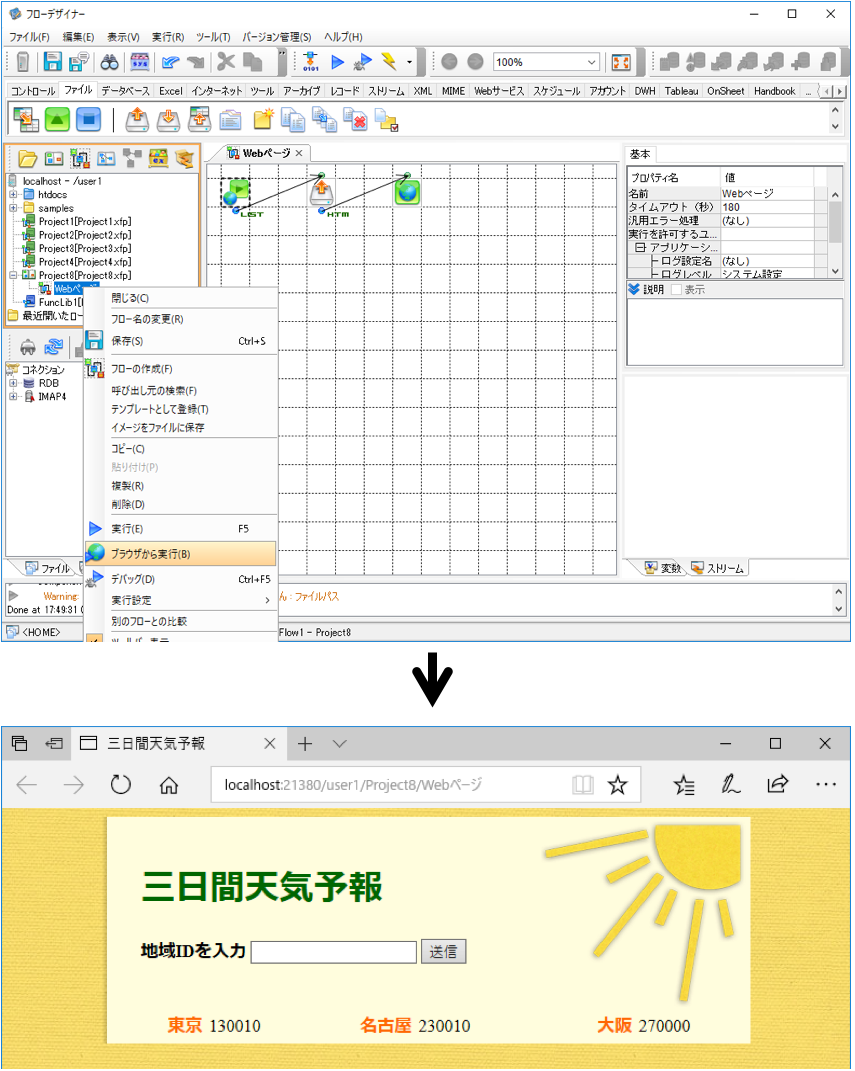Choose 実行設定 submenu in context menu
The image size is (855, 1071).
pyautogui.click(x=181, y=600)
